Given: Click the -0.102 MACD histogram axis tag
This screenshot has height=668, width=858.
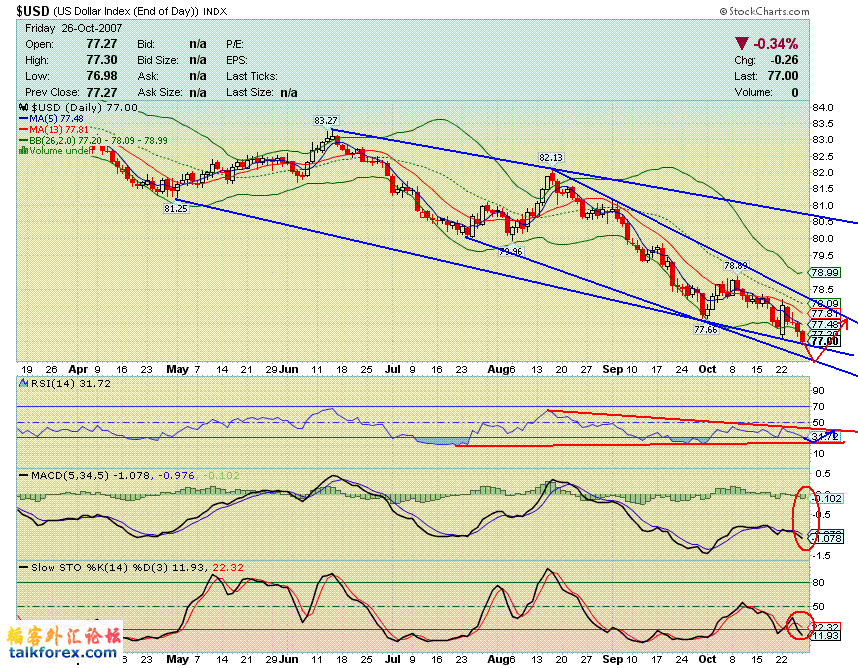Looking at the screenshot, I should [x=827, y=498].
